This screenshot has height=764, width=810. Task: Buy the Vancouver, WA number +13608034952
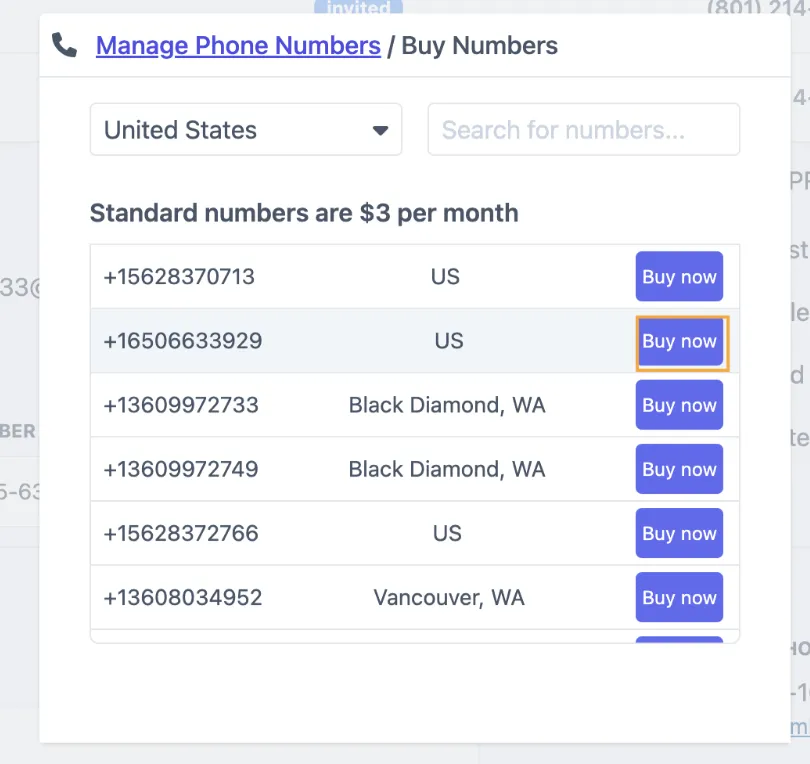click(x=679, y=597)
